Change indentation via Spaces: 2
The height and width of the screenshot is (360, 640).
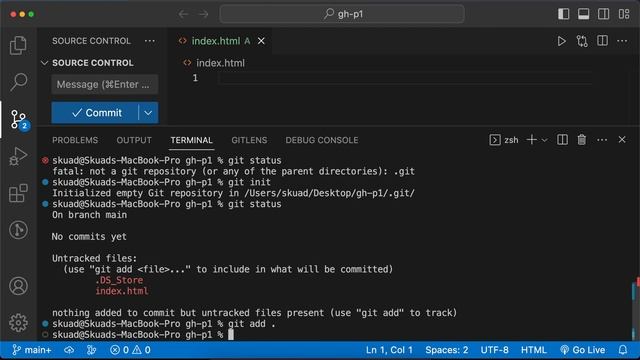(x=447, y=350)
